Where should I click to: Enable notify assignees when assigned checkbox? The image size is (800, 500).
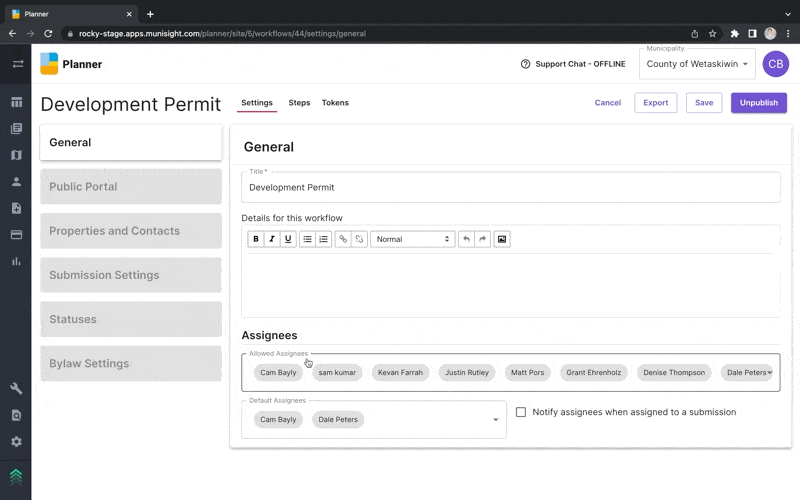coord(521,412)
